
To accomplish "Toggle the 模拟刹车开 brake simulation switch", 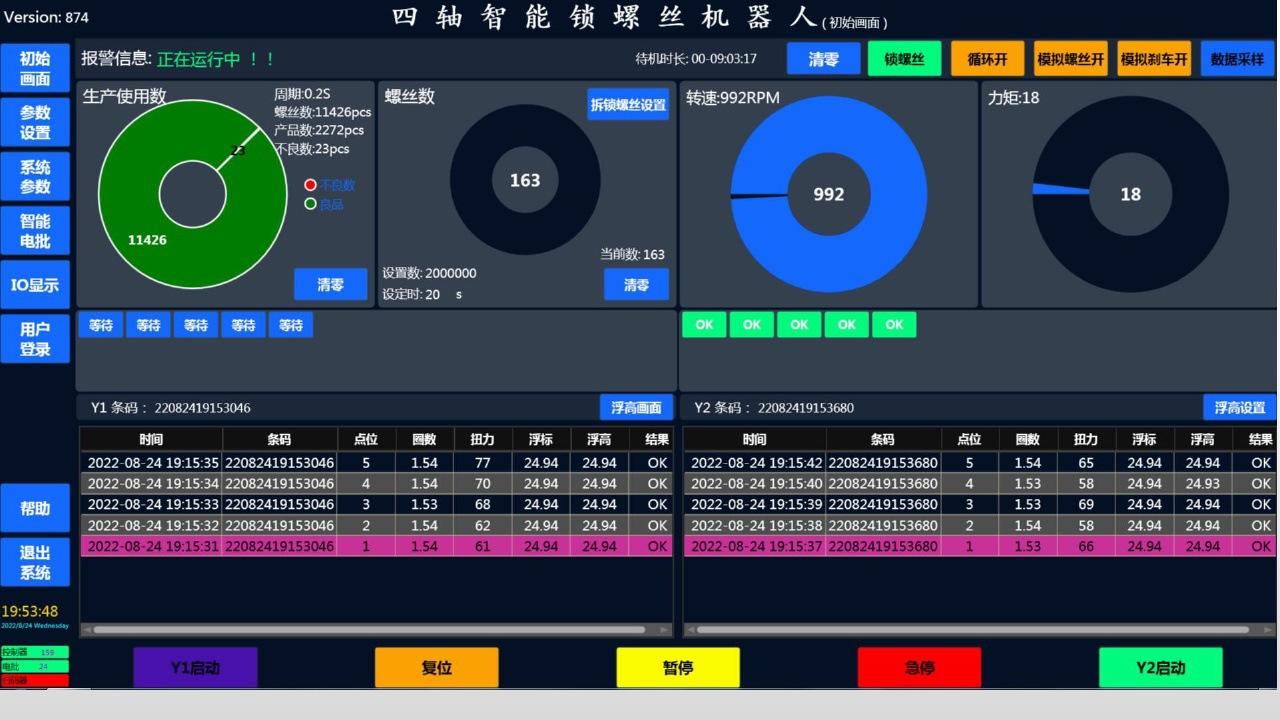I will click(x=1154, y=59).
